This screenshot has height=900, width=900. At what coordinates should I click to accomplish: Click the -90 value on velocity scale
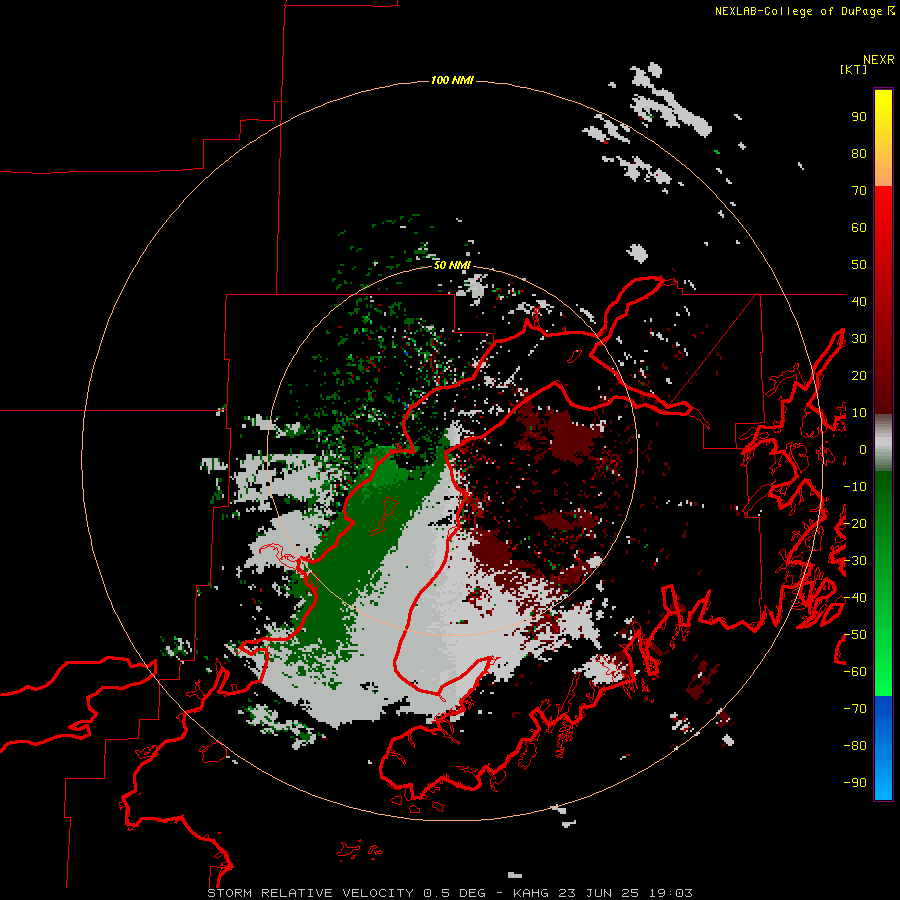855,783
